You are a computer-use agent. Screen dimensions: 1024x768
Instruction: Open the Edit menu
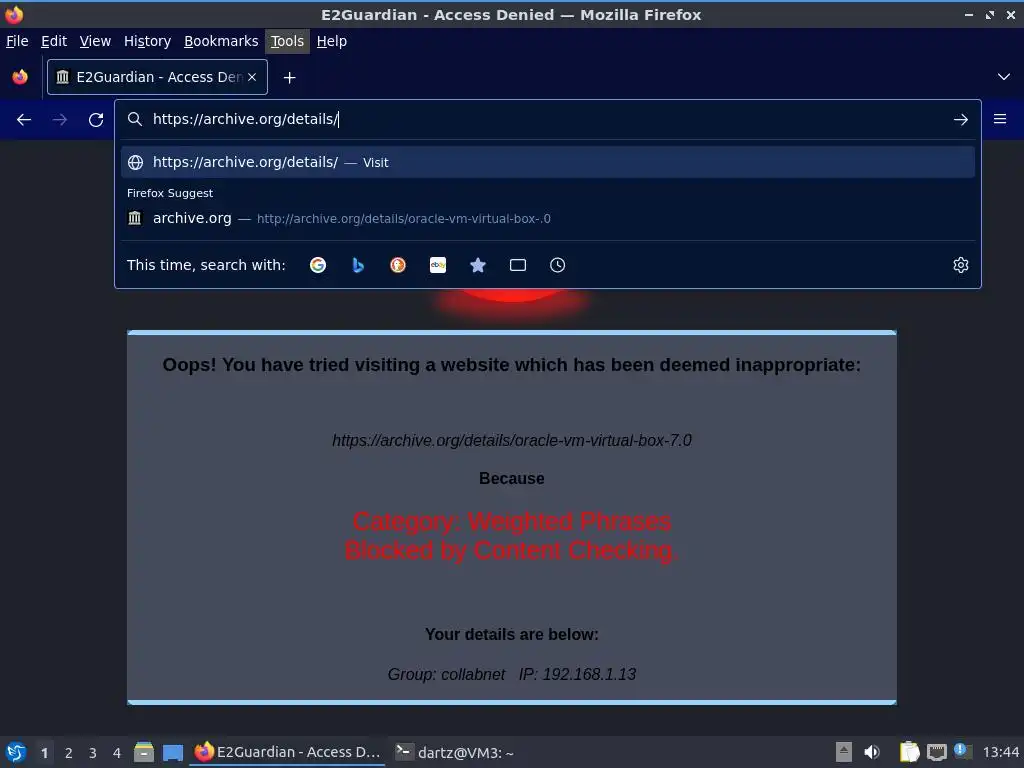tap(54, 41)
